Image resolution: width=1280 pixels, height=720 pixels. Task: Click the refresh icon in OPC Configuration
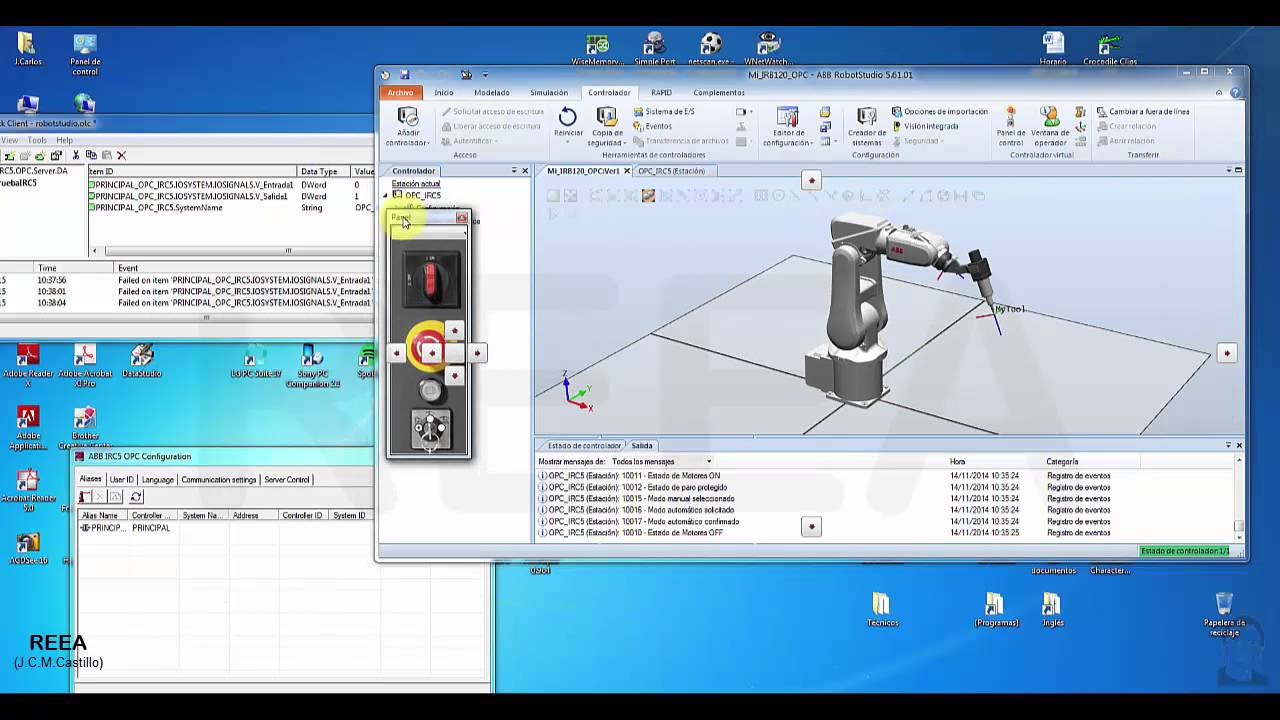(x=136, y=497)
